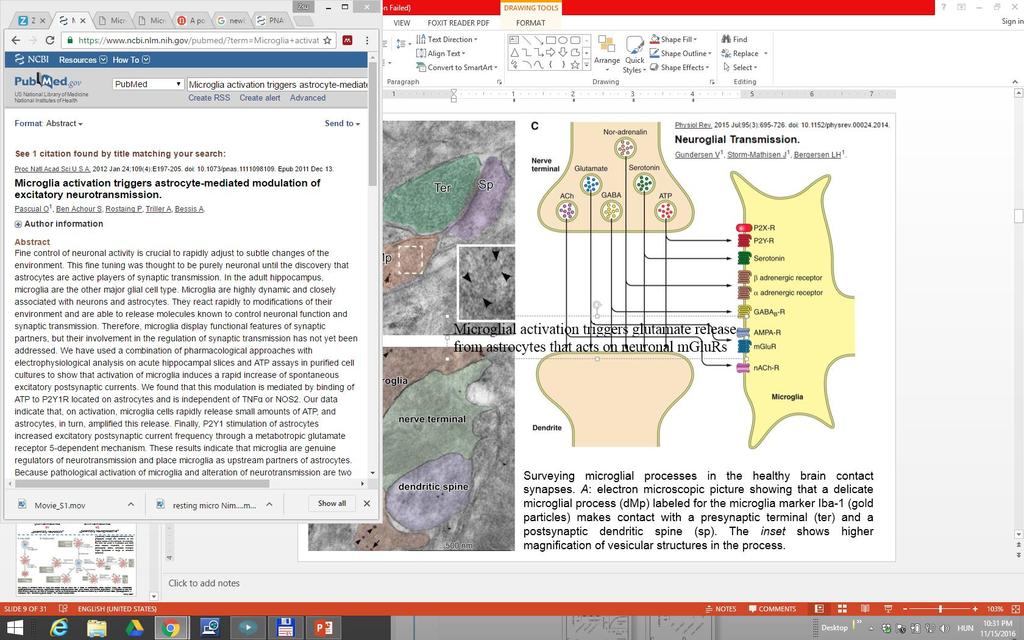This screenshot has width=1024, height=640.
Task: Bookmark this page with the star icon
Action: [x=327, y=40]
